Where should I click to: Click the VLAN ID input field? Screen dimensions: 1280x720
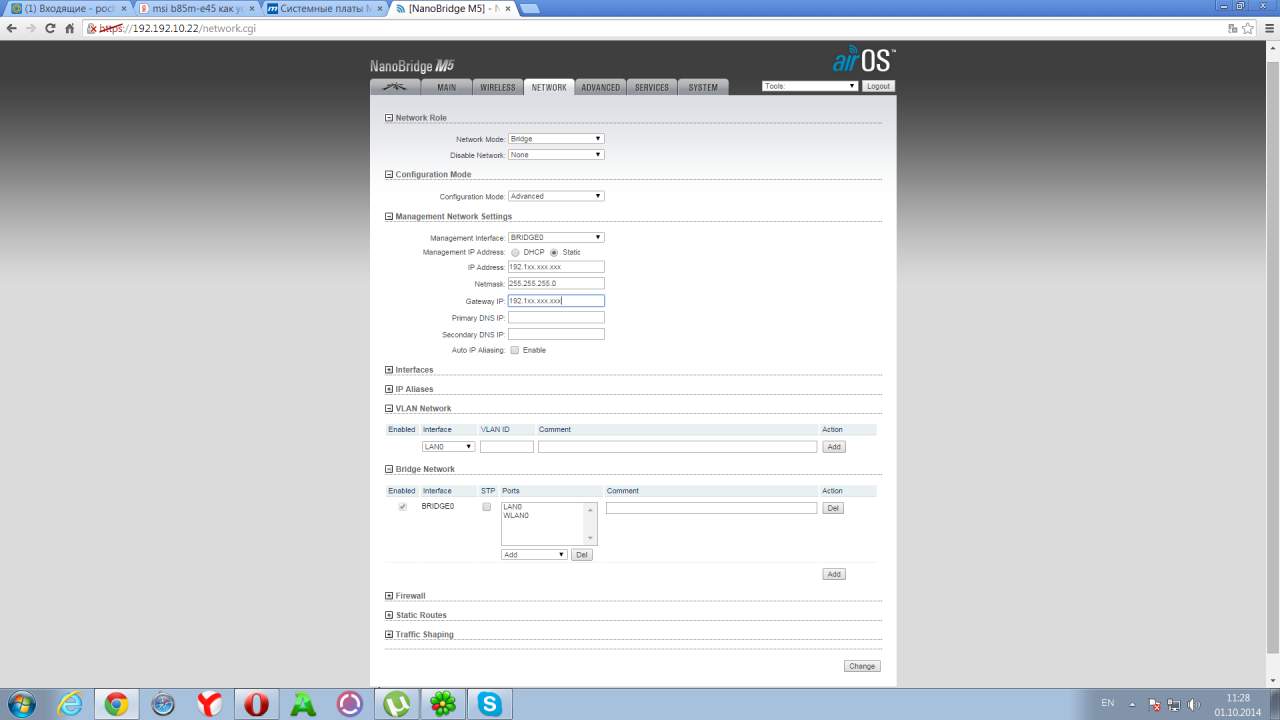507,447
